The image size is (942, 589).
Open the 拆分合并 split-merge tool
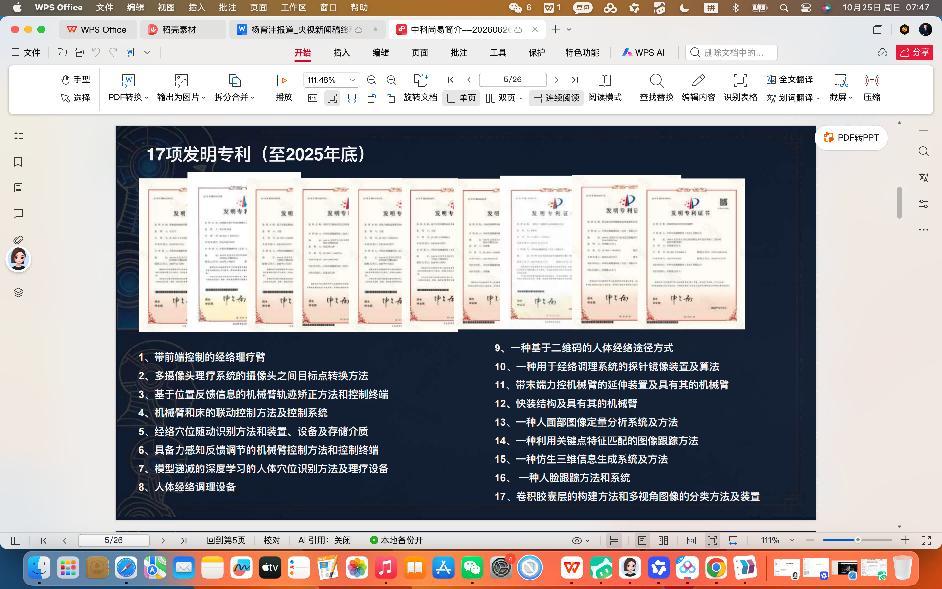pyautogui.click(x=234, y=88)
